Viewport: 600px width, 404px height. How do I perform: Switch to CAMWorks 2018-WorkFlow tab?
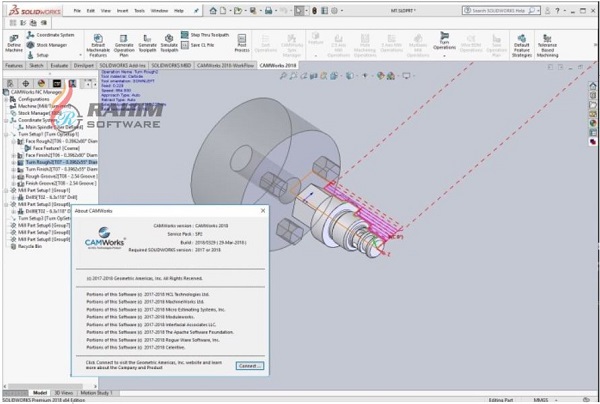[225, 65]
